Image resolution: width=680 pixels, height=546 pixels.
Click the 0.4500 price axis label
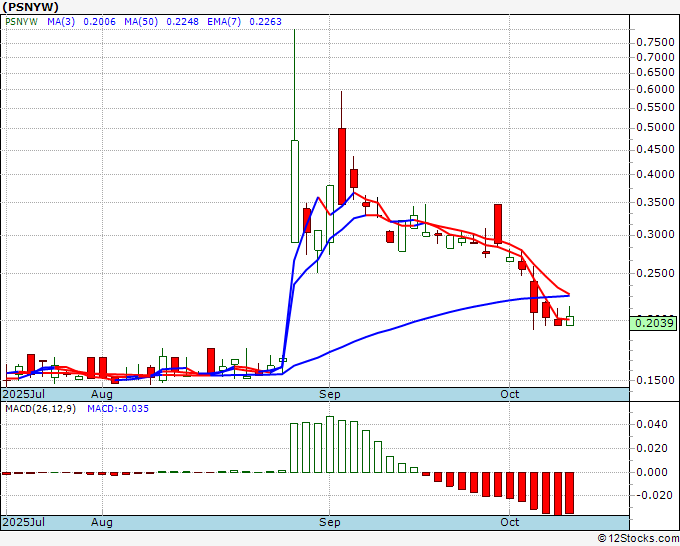tap(655, 150)
